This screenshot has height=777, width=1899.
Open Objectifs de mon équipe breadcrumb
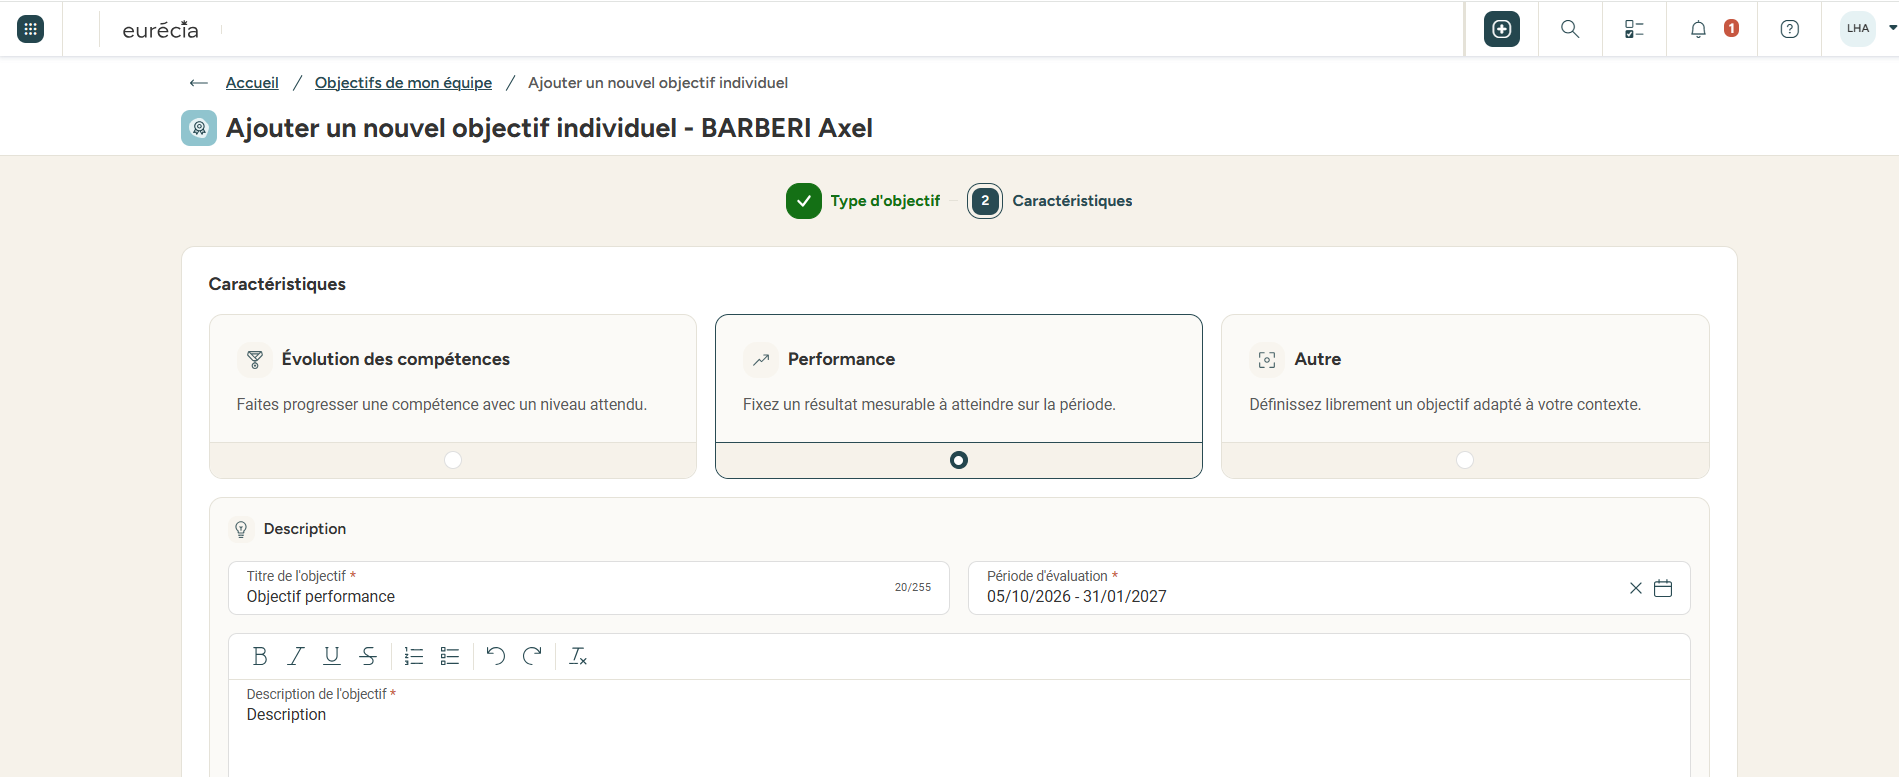click(403, 83)
